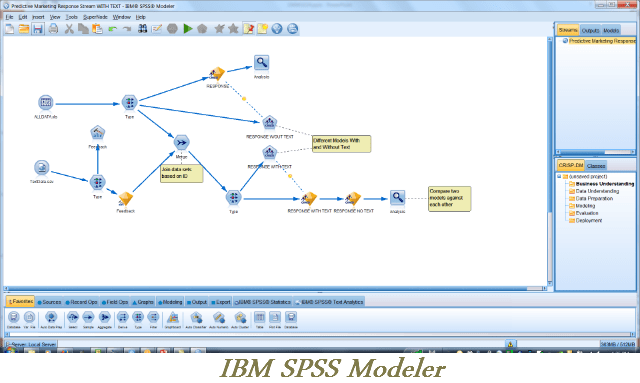The image size is (640, 383).
Task: Open the Sources palette tab
Action: pos(49,302)
